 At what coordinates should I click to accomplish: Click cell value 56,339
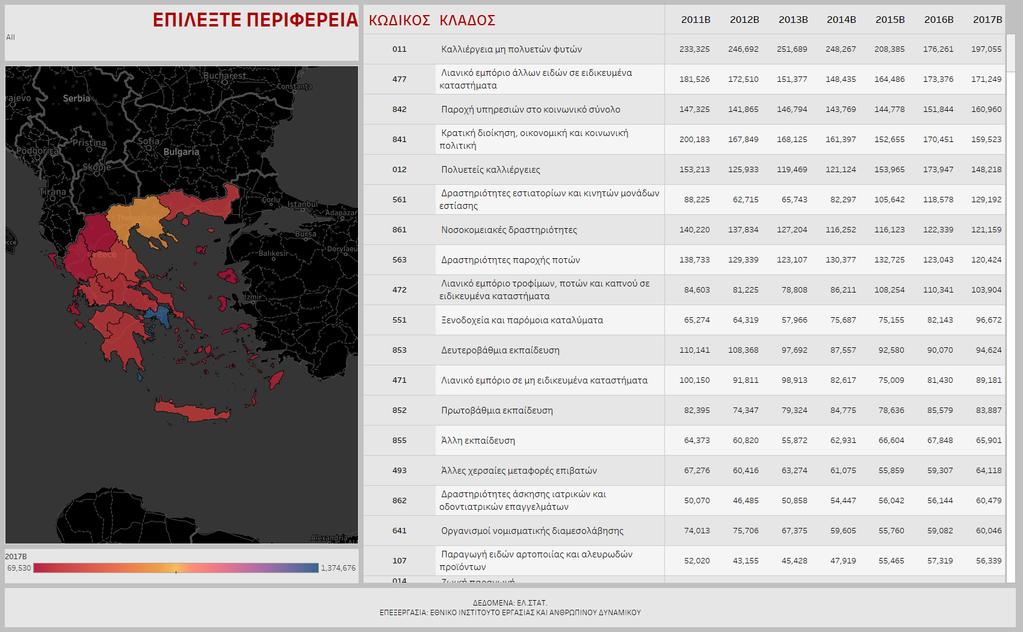[988, 560]
